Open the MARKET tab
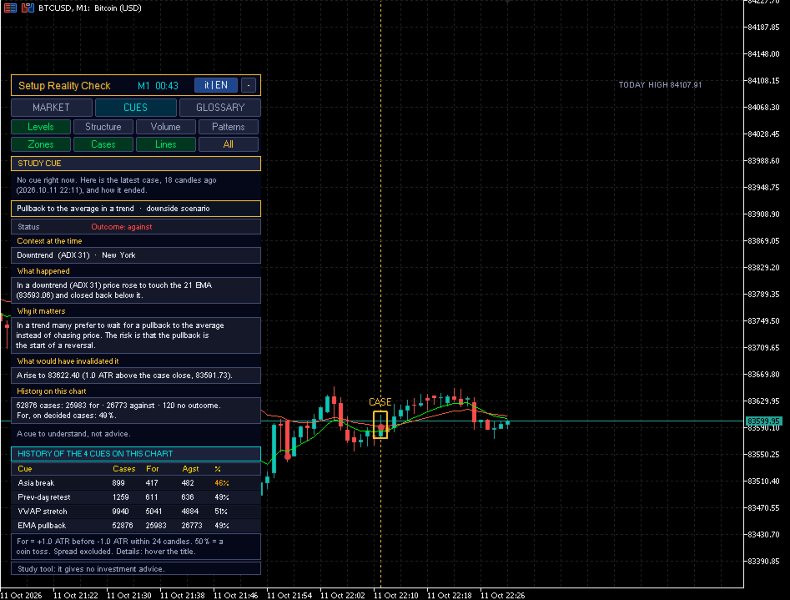790x600 pixels. 51,107
